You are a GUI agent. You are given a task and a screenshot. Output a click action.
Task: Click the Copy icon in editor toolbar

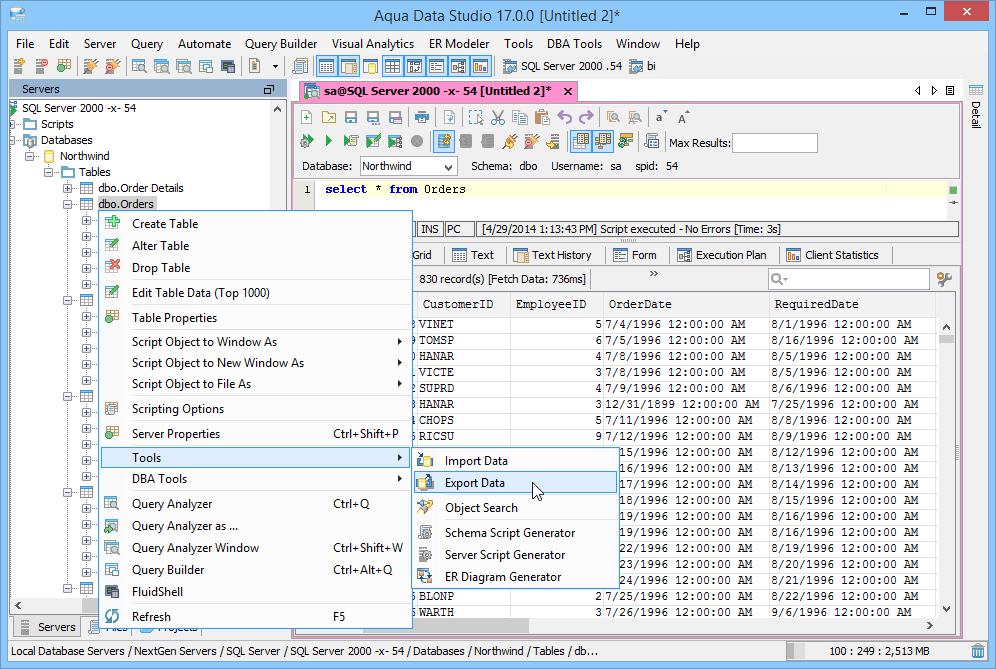(520, 117)
